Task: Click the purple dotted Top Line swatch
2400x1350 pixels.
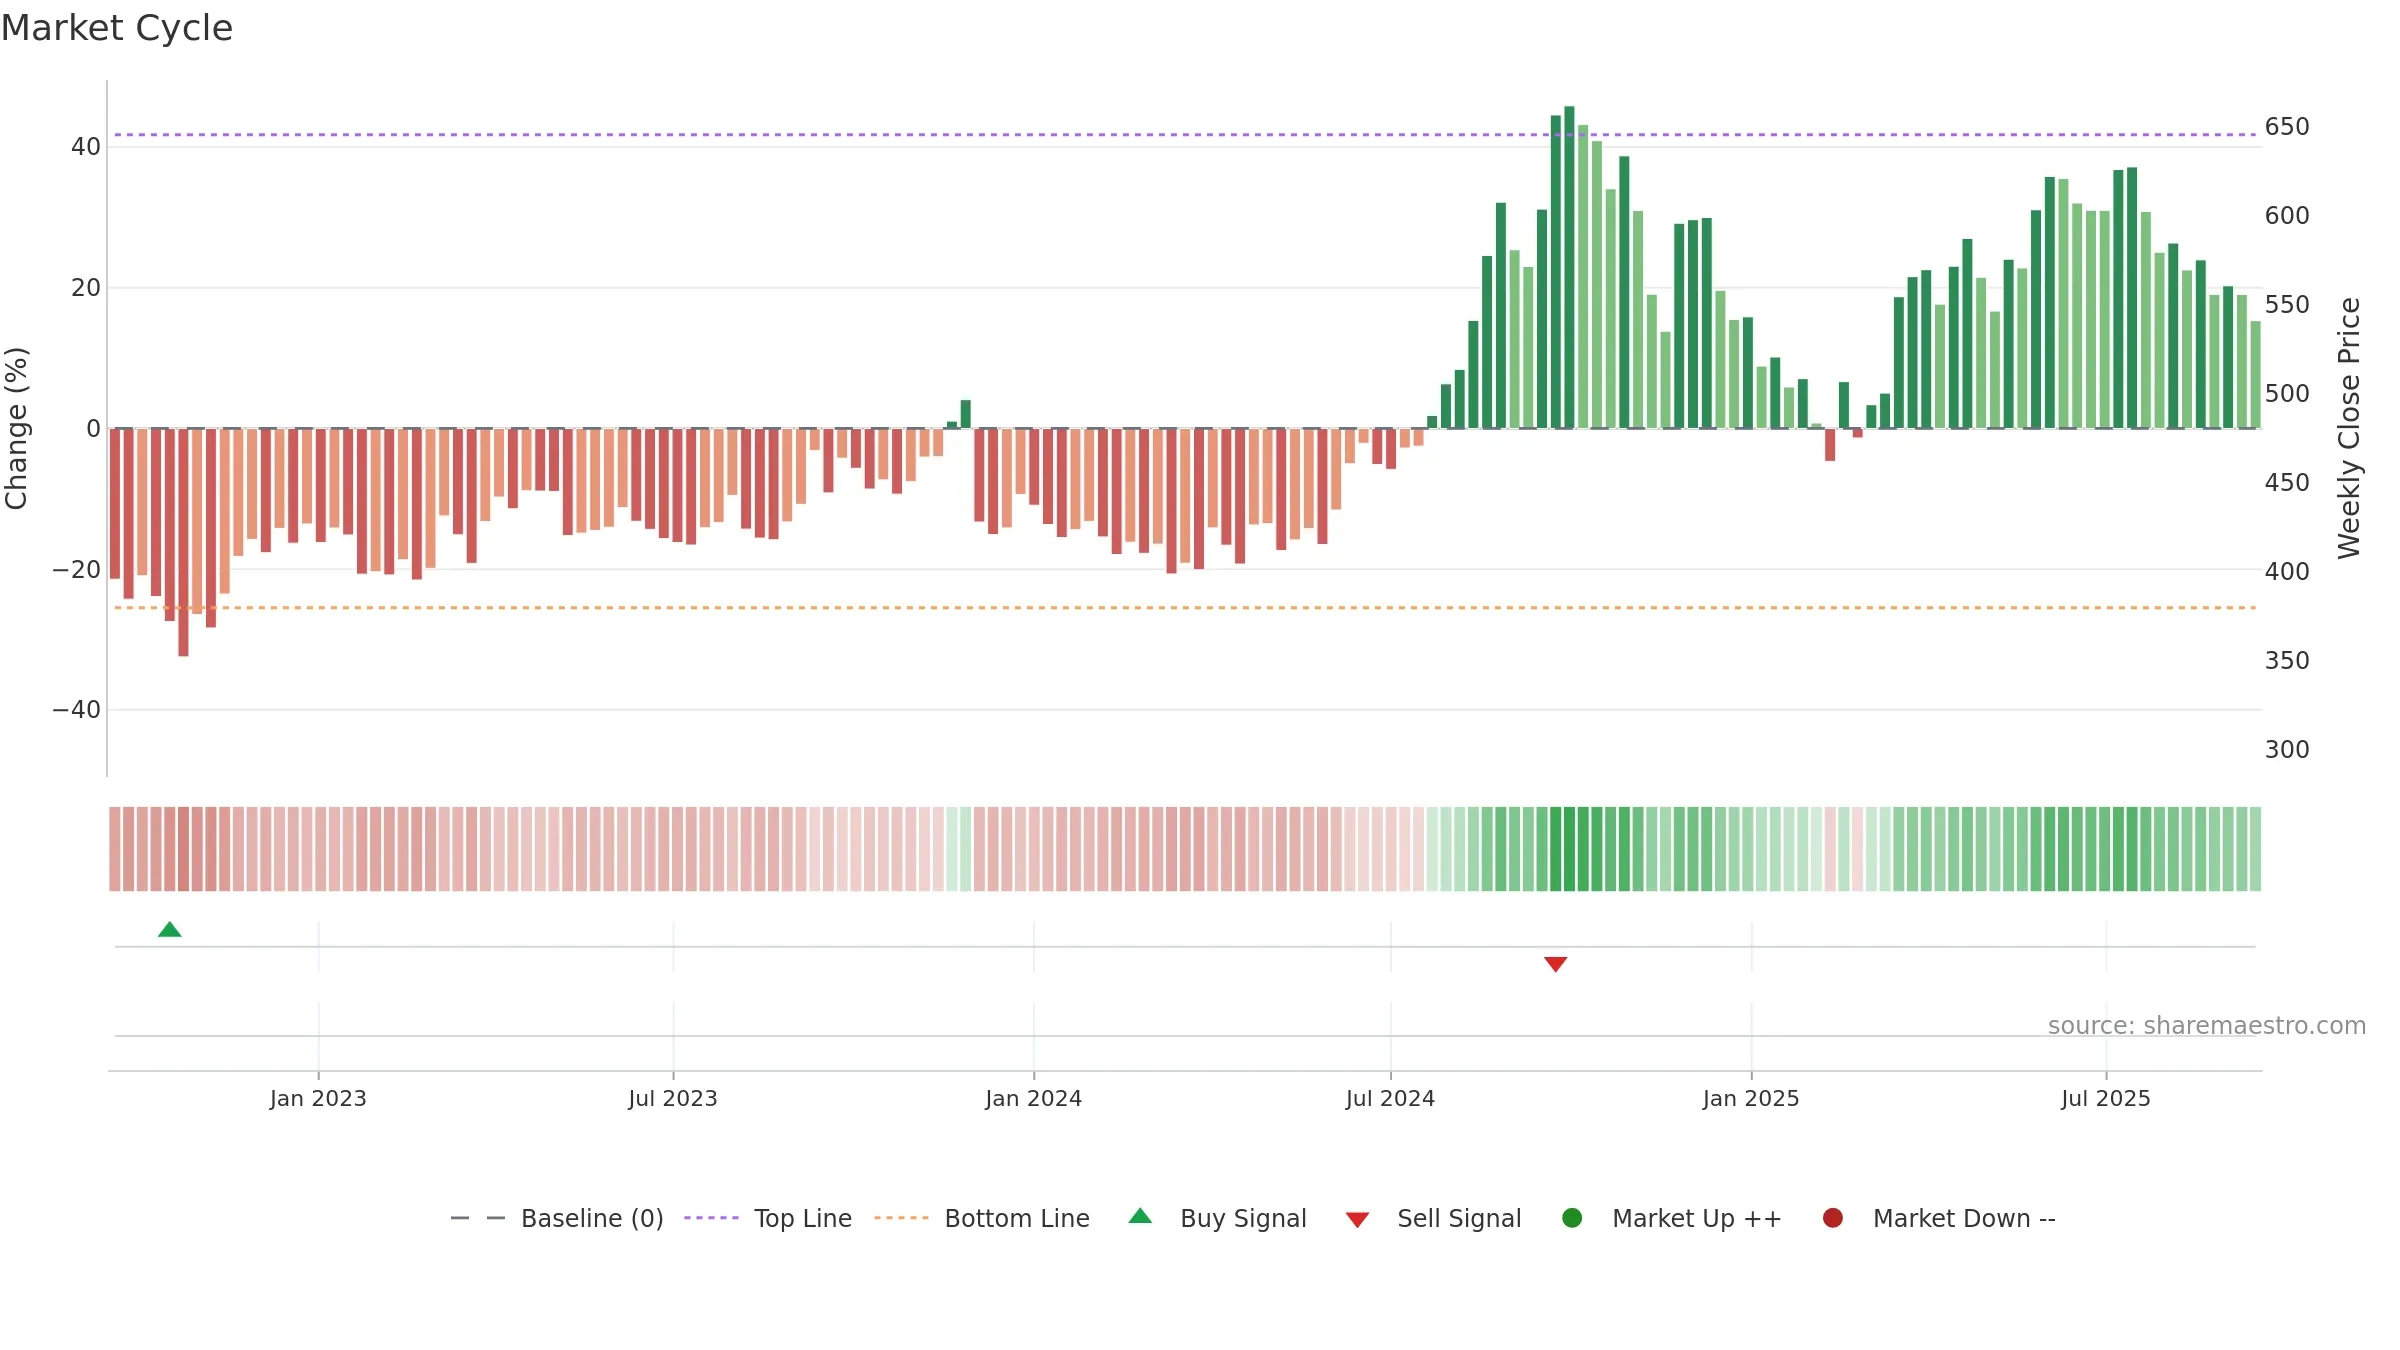Action: pyautogui.click(x=711, y=1218)
